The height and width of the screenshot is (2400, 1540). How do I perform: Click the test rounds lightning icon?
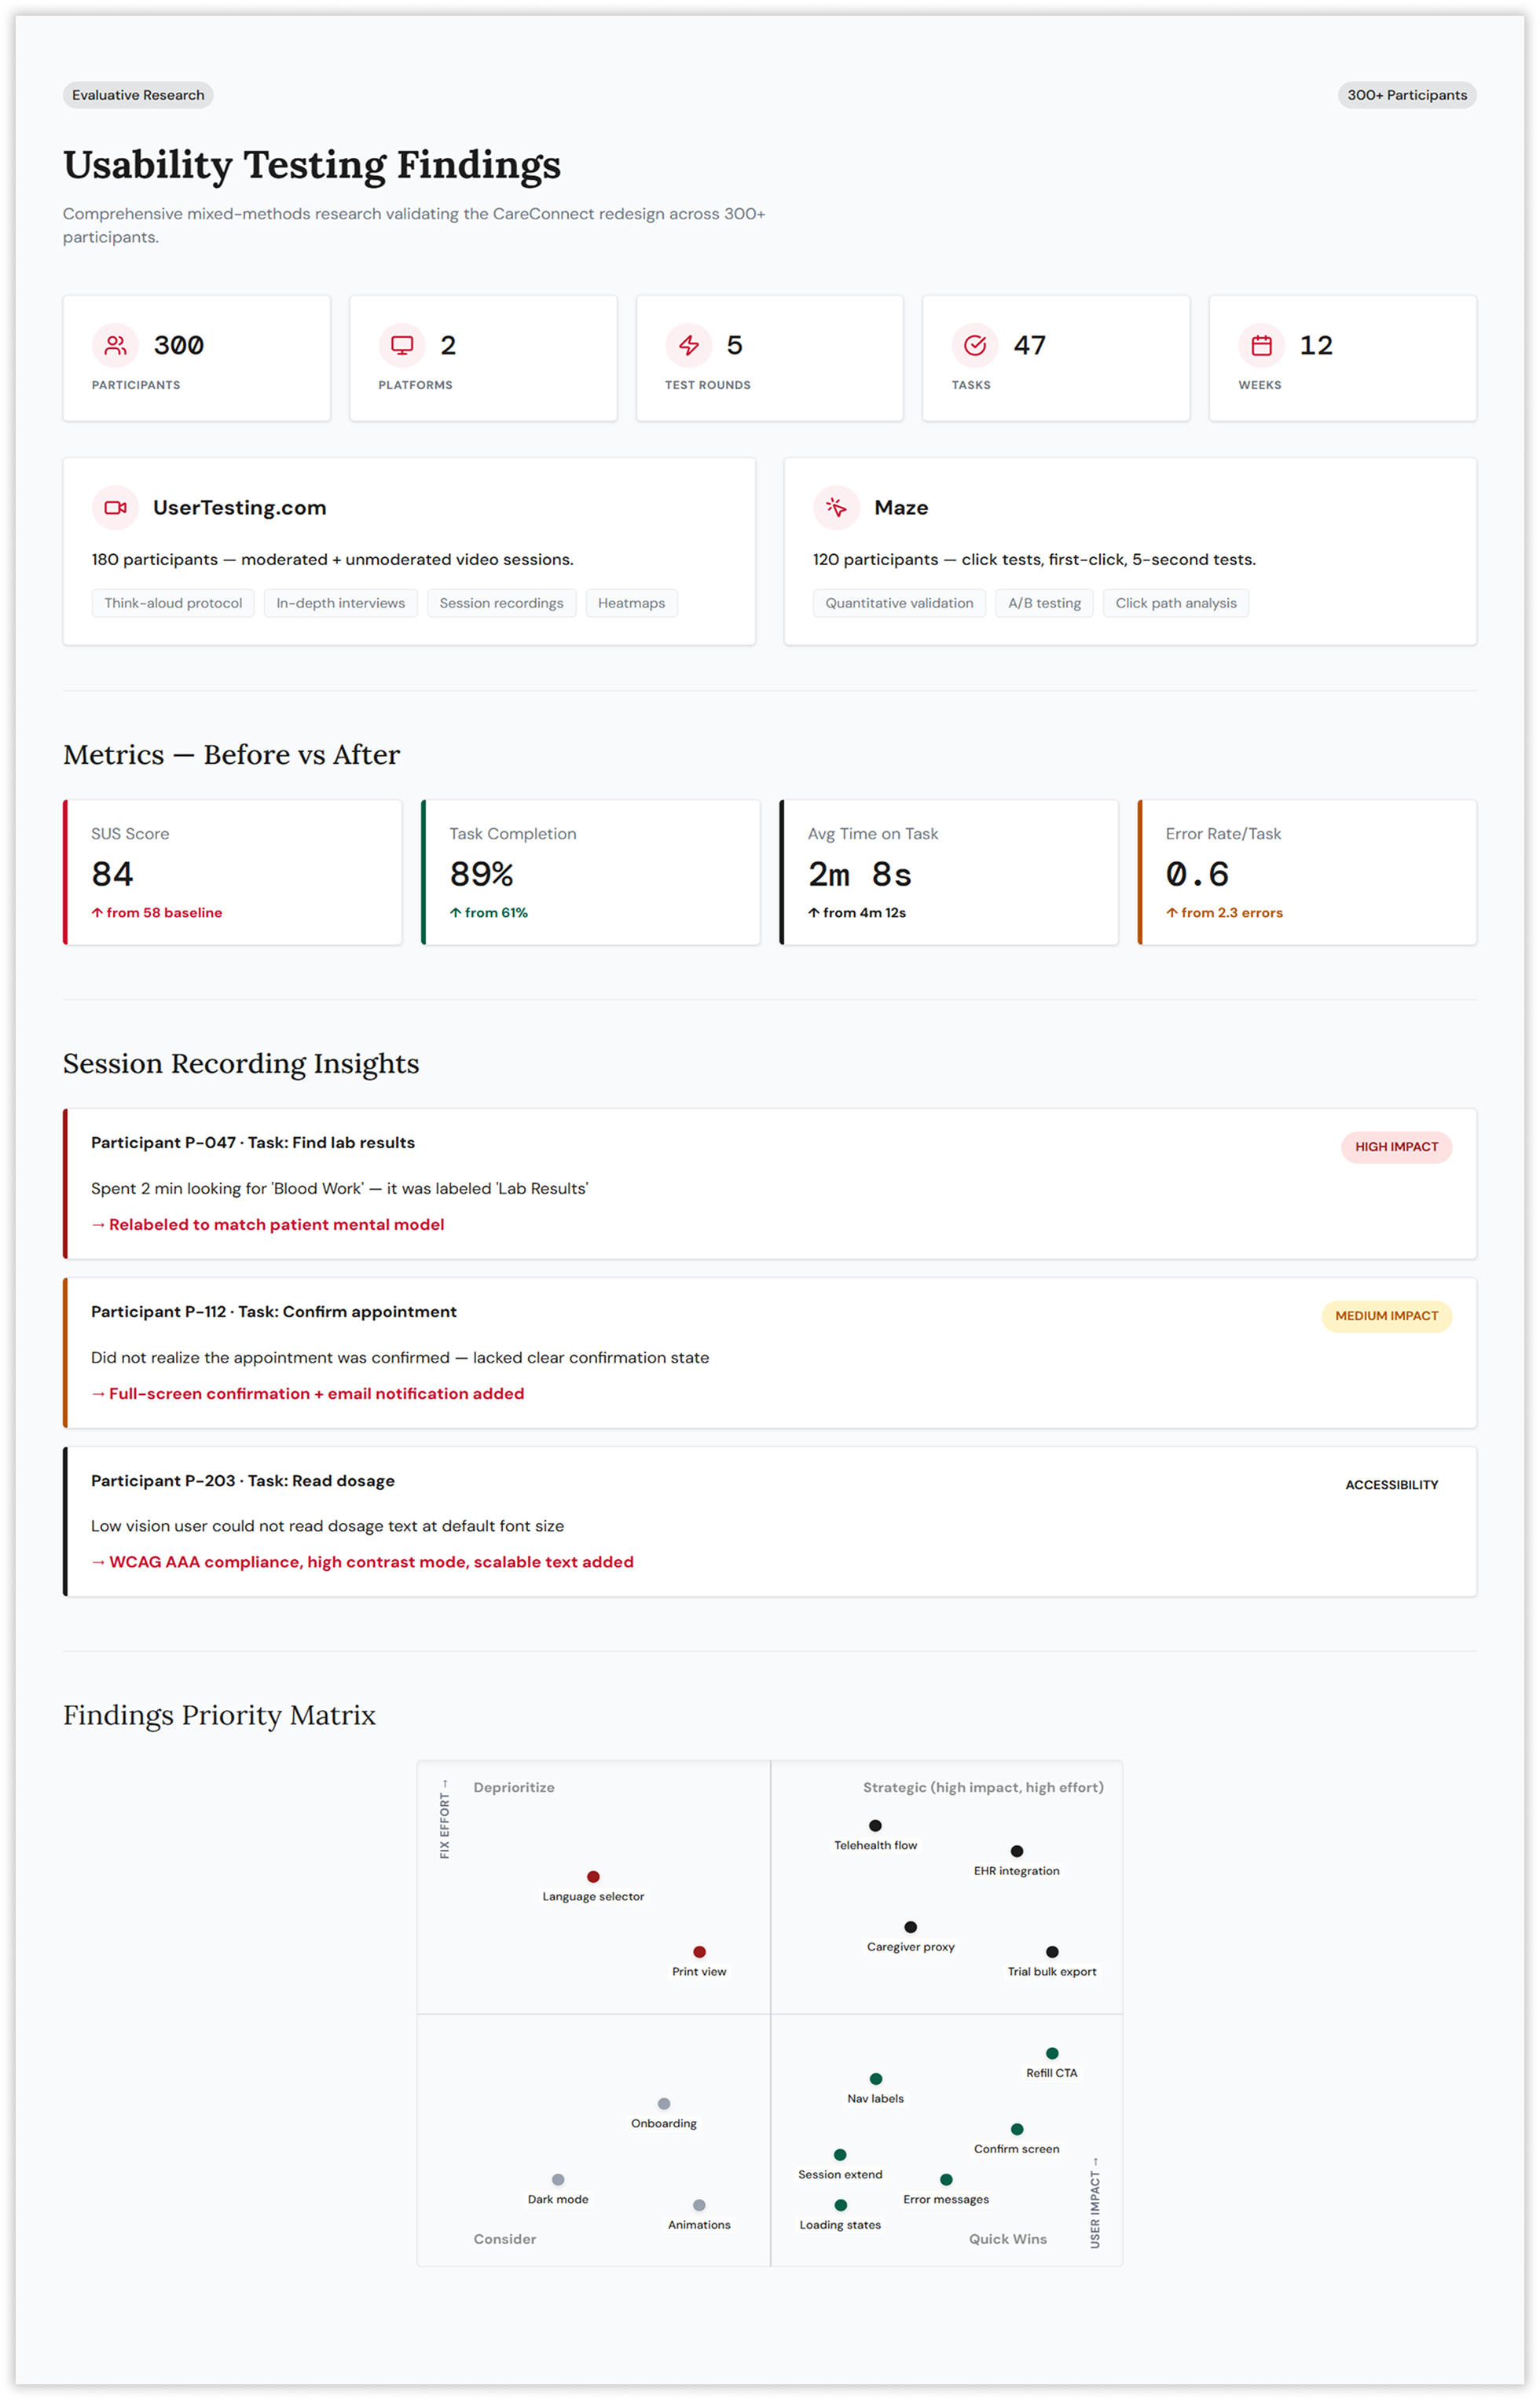(x=689, y=345)
